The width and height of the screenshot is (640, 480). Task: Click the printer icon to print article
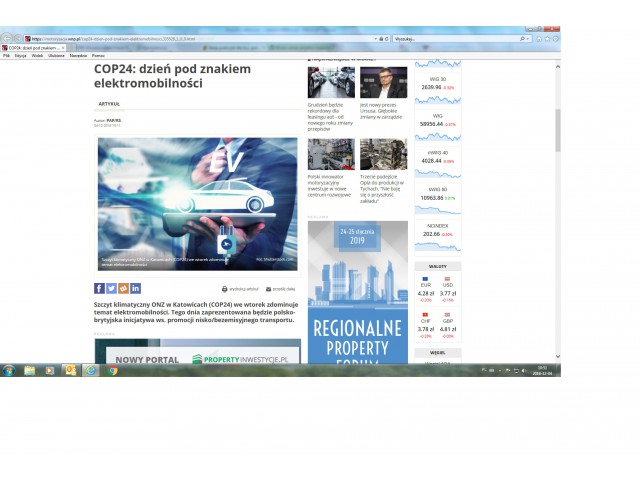224,288
